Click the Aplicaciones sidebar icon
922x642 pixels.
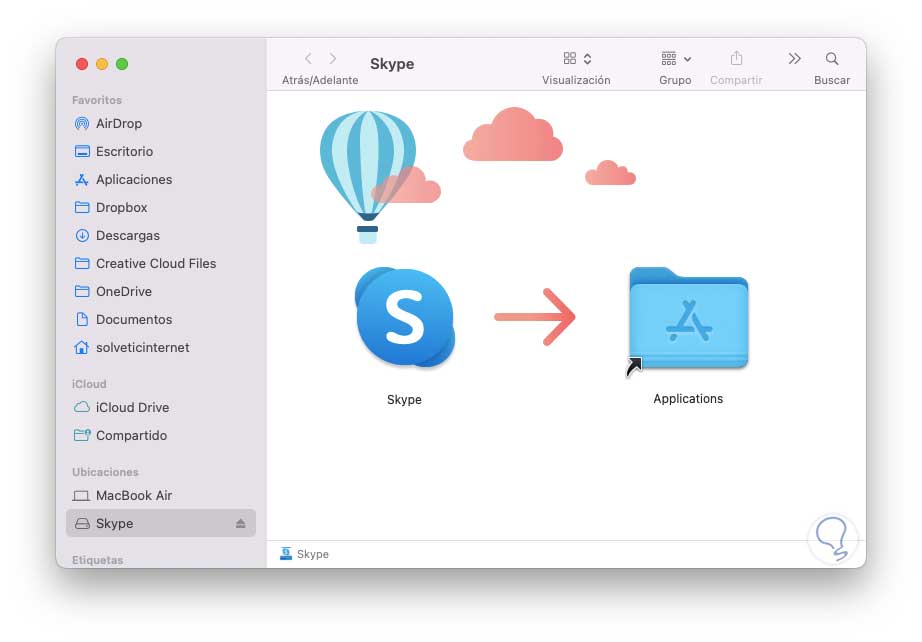pos(82,180)
